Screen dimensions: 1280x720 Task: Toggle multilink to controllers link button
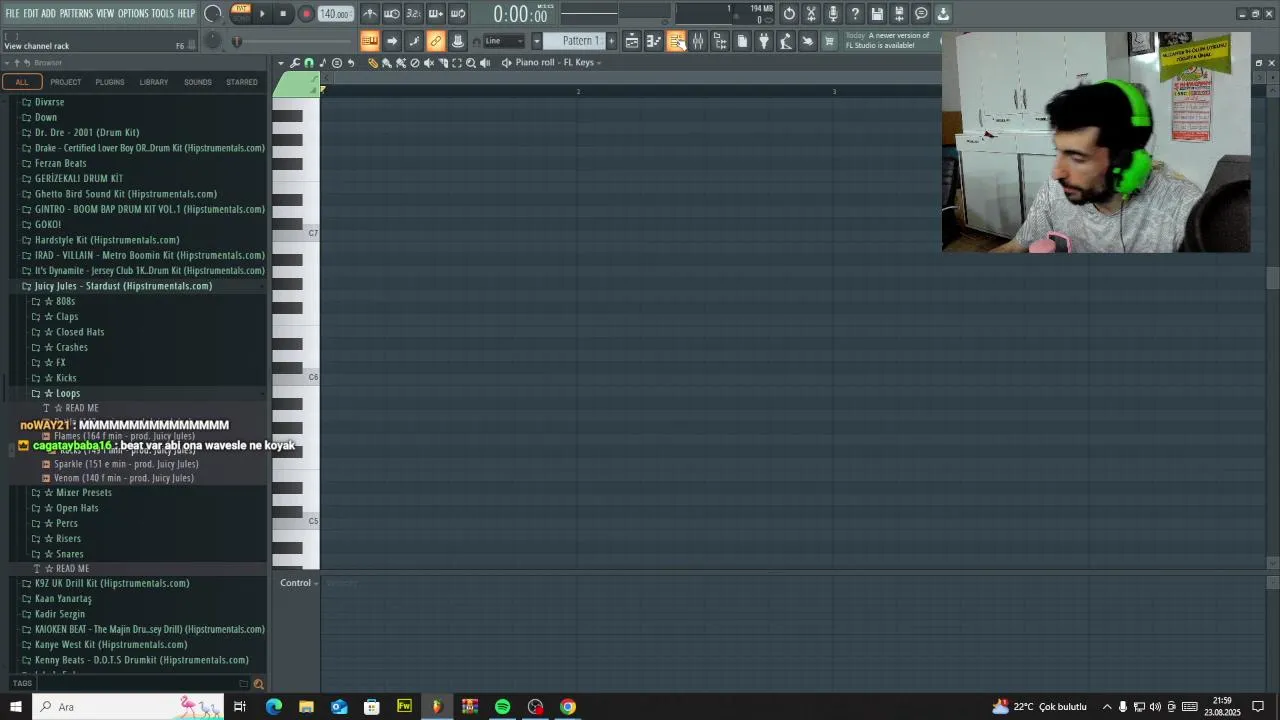(x=435, y=41)
